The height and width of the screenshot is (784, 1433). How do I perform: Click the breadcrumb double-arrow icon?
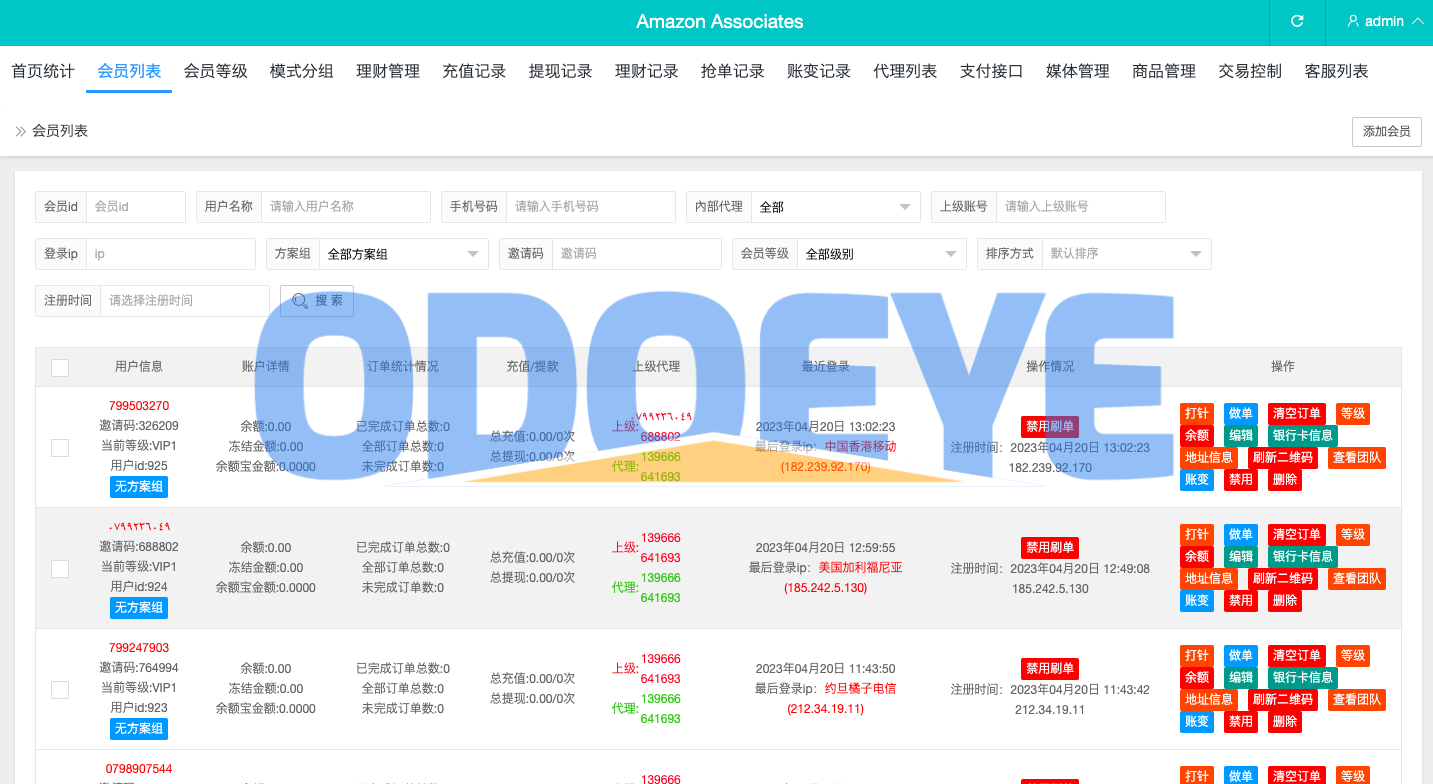pyautogui.click(x=20, y=131)
